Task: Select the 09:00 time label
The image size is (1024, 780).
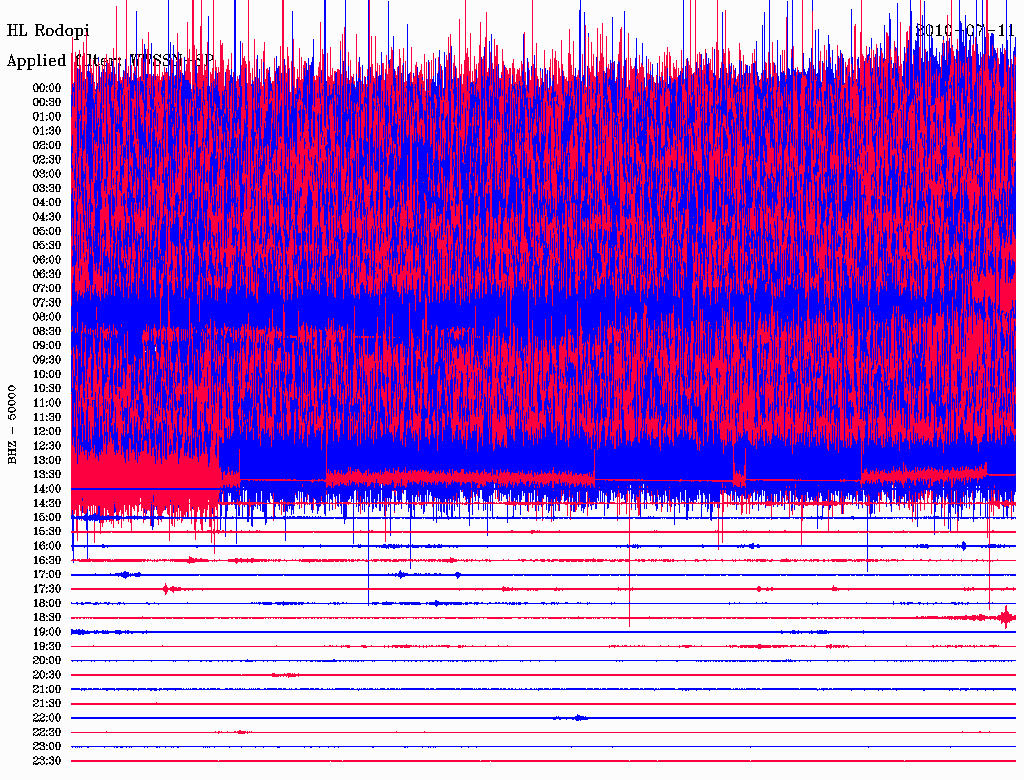Action: pos(47,346)
